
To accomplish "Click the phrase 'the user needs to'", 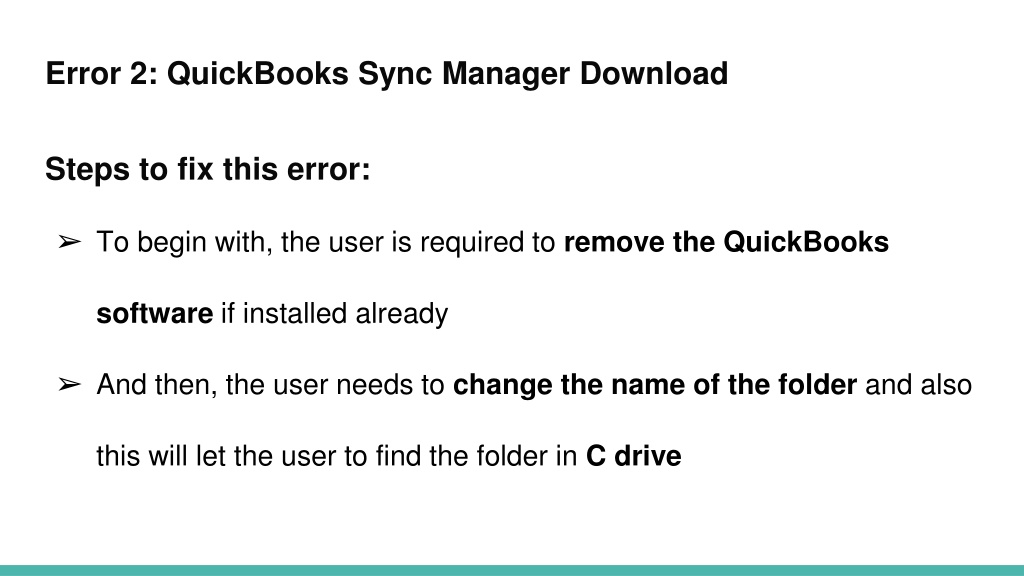I will pyautogui.click(x=335, y=385).
